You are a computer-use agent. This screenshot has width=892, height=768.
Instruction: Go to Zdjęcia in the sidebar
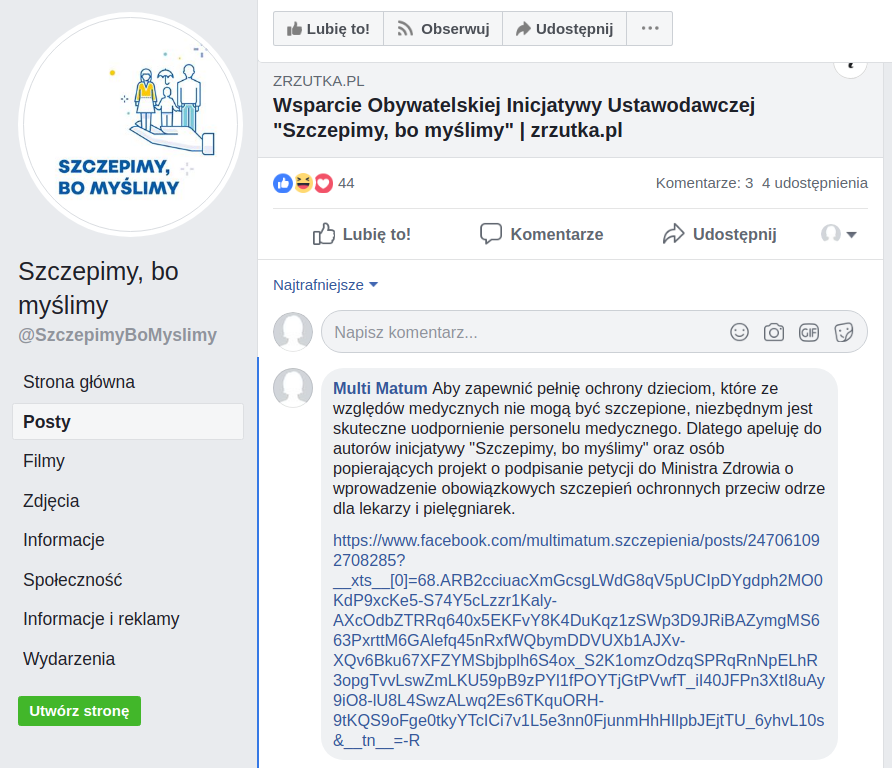[x=51, y=501]
